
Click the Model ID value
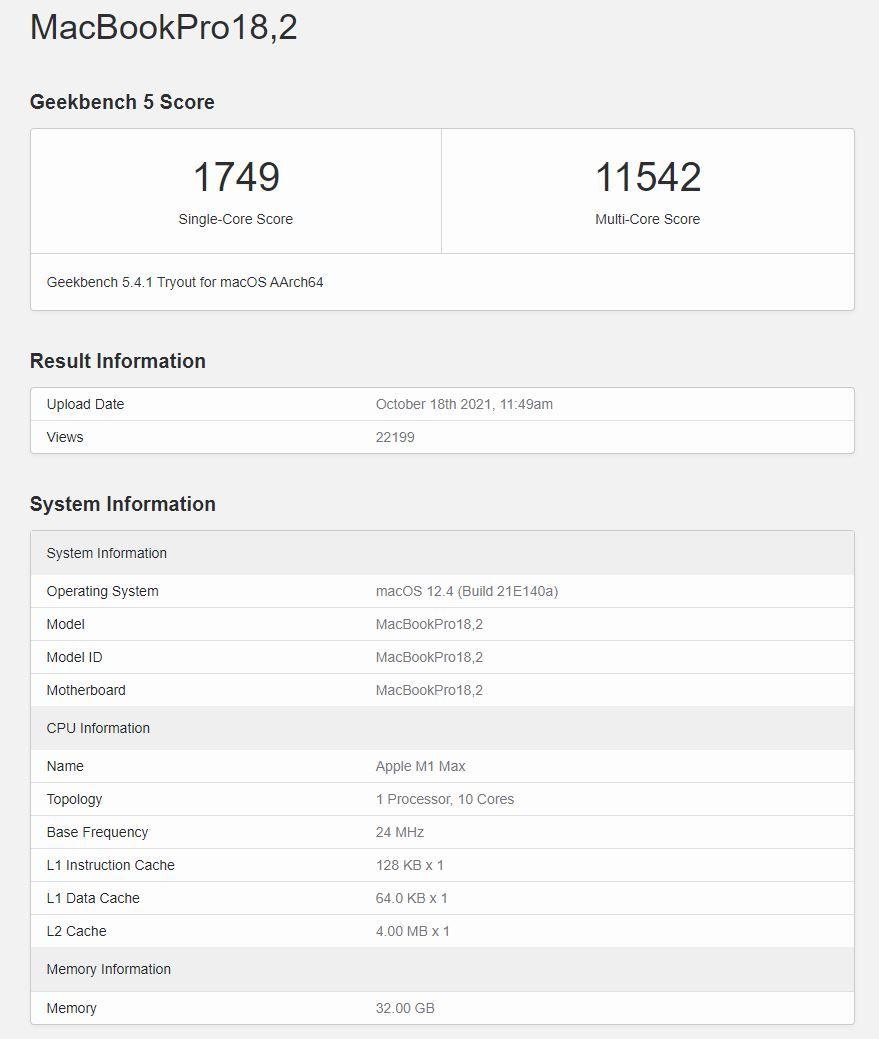(x=427, y=657)
